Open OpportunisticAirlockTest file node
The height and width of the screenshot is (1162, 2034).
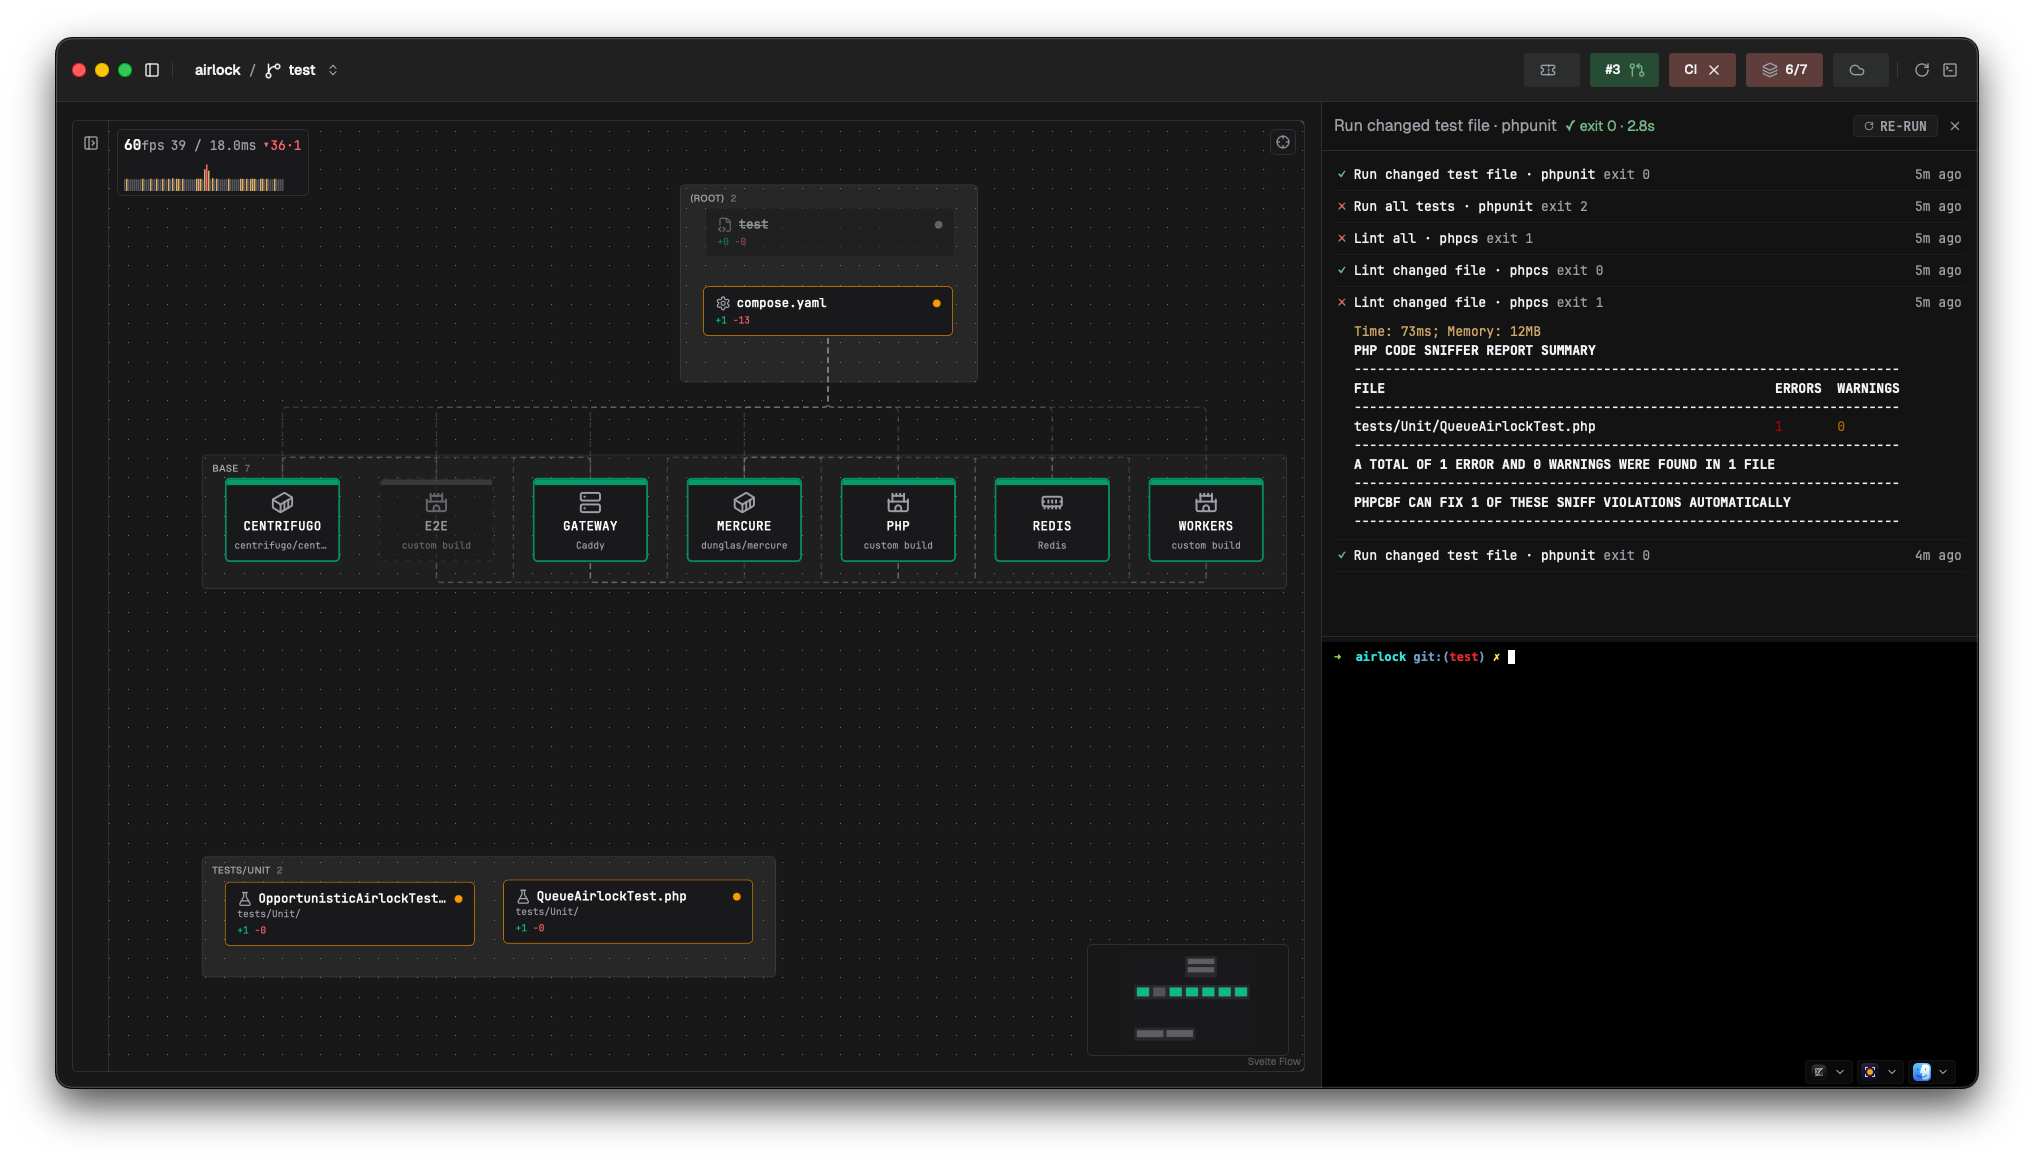(350, 913)
